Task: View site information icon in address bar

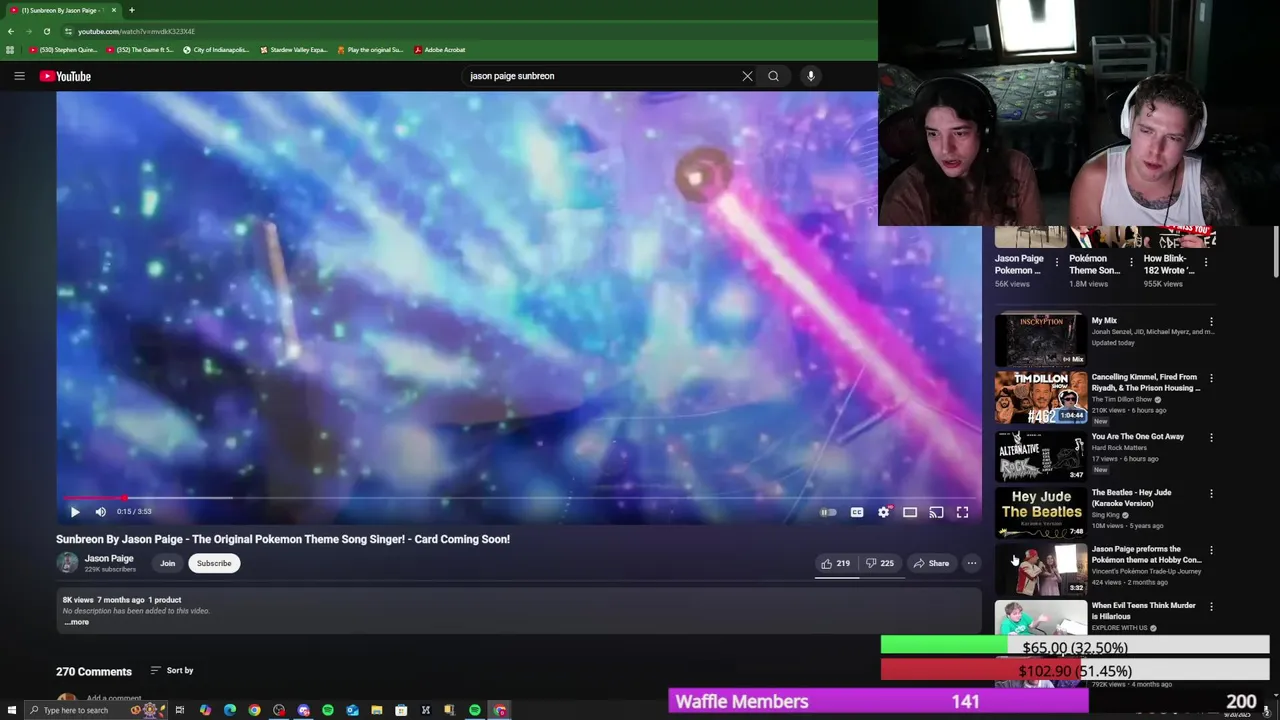Action: click(x=68, y=31)
